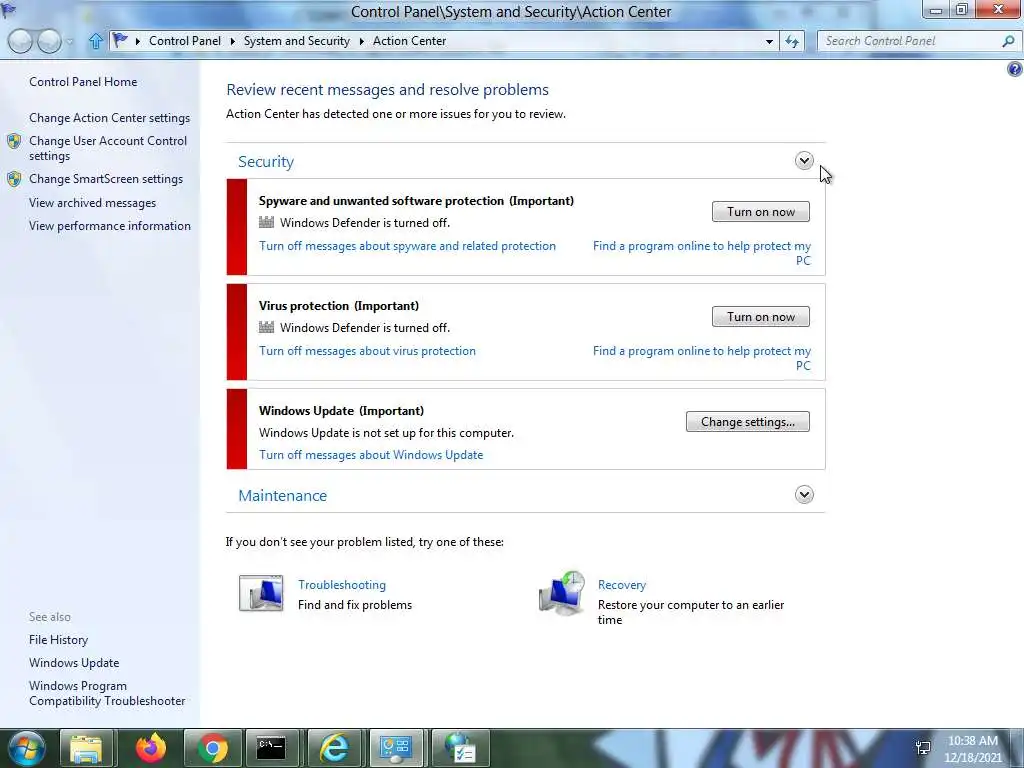
Task: Turn off messages about Windows Update
Action: click(371, 455)
